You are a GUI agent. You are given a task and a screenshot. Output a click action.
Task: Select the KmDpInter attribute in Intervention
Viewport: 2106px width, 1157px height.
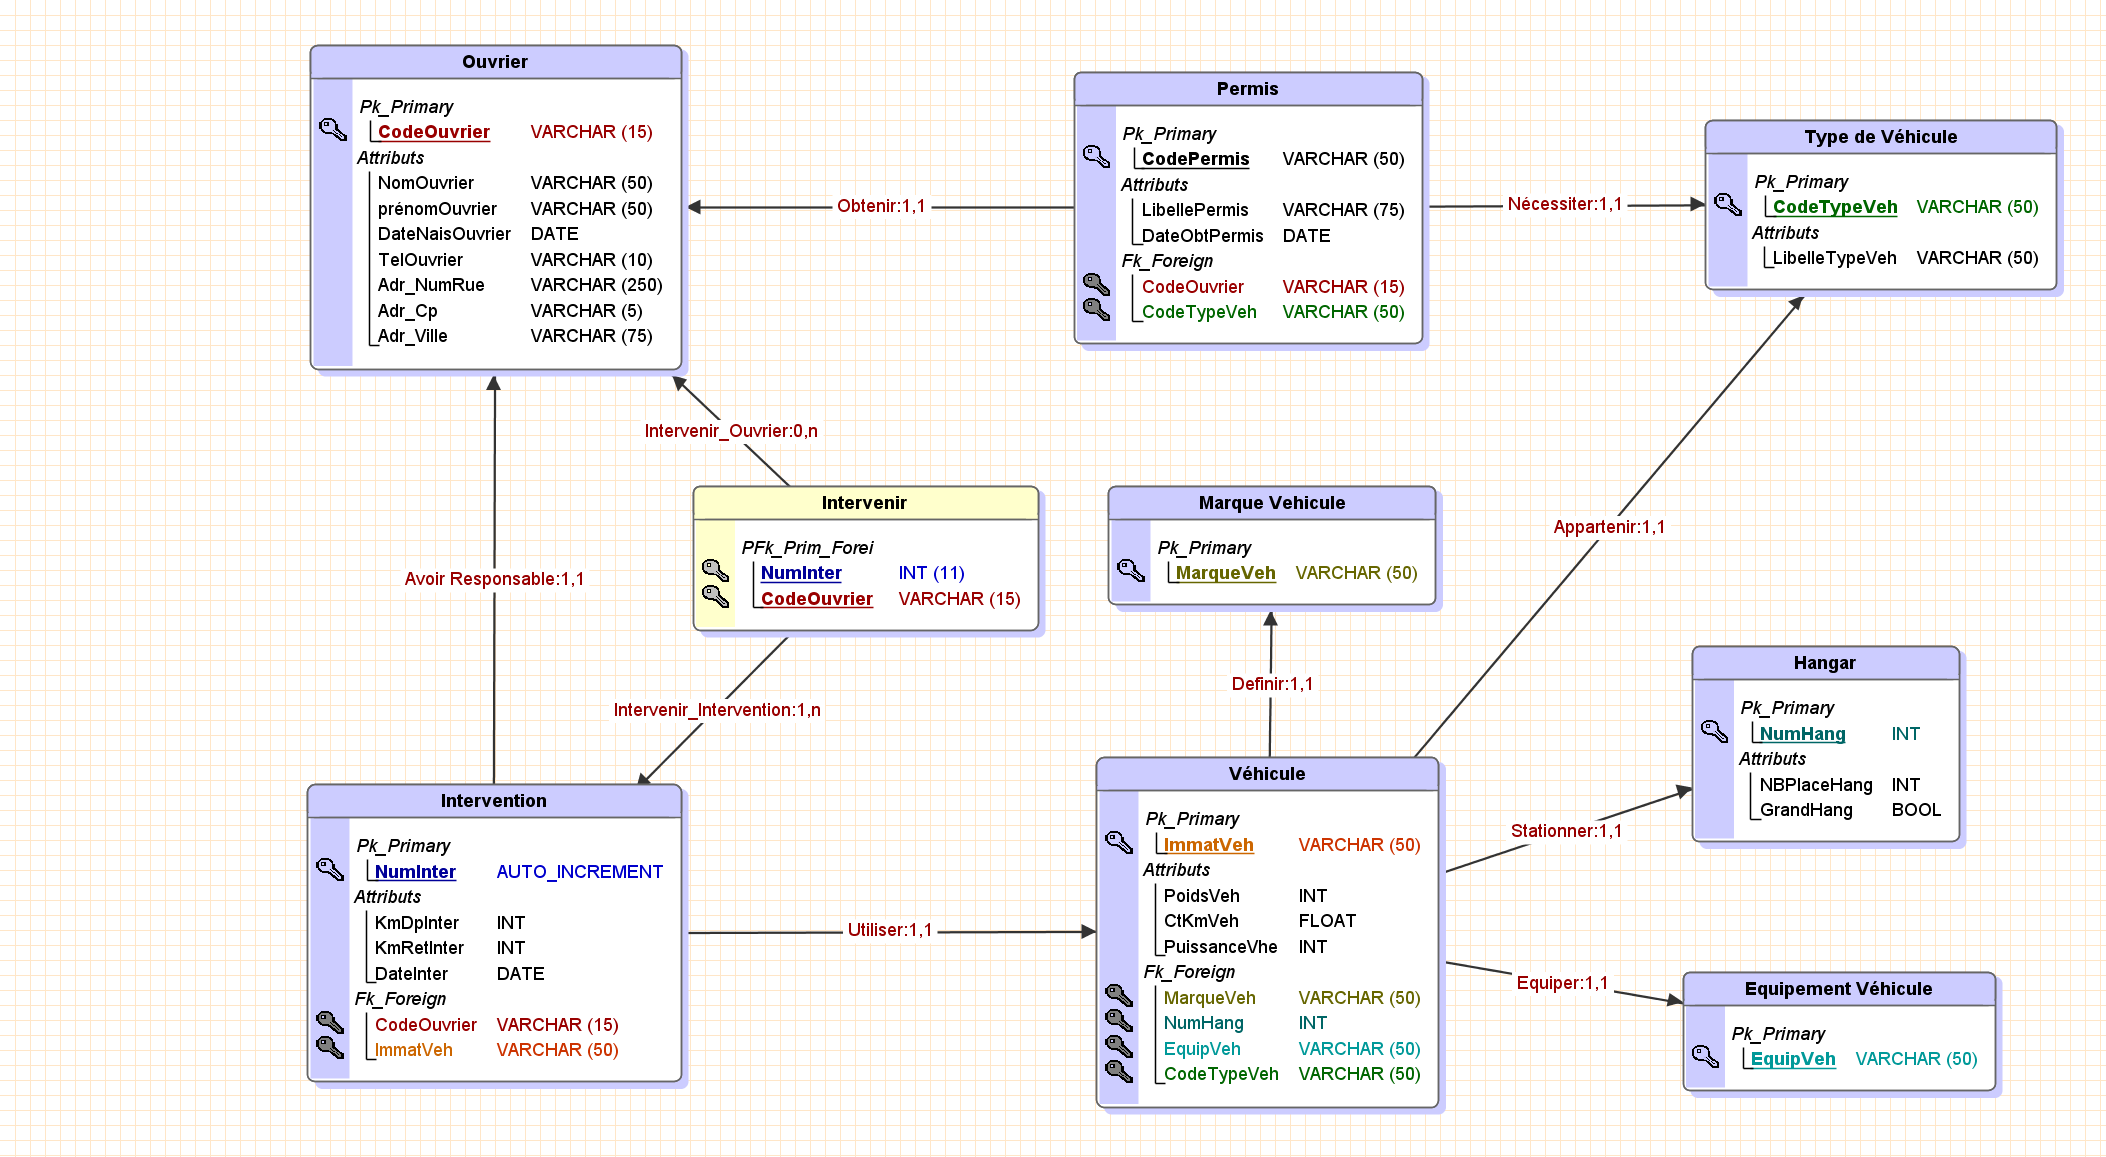coord(417,923)
